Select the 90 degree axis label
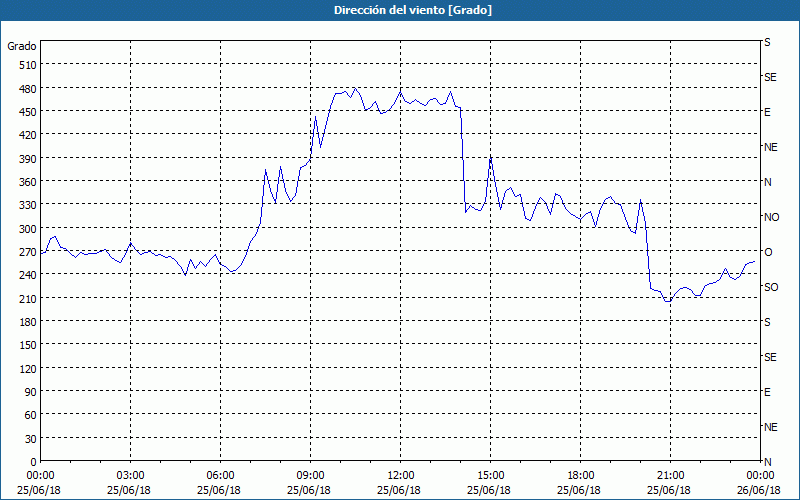 (31, 392)
